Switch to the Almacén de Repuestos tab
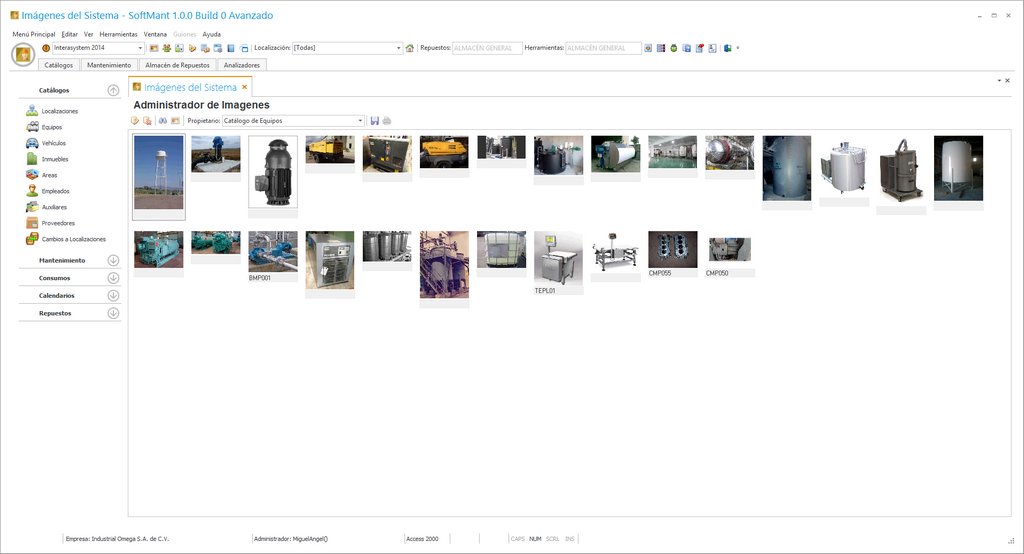 pyautogui.click(x=177, y=65)
